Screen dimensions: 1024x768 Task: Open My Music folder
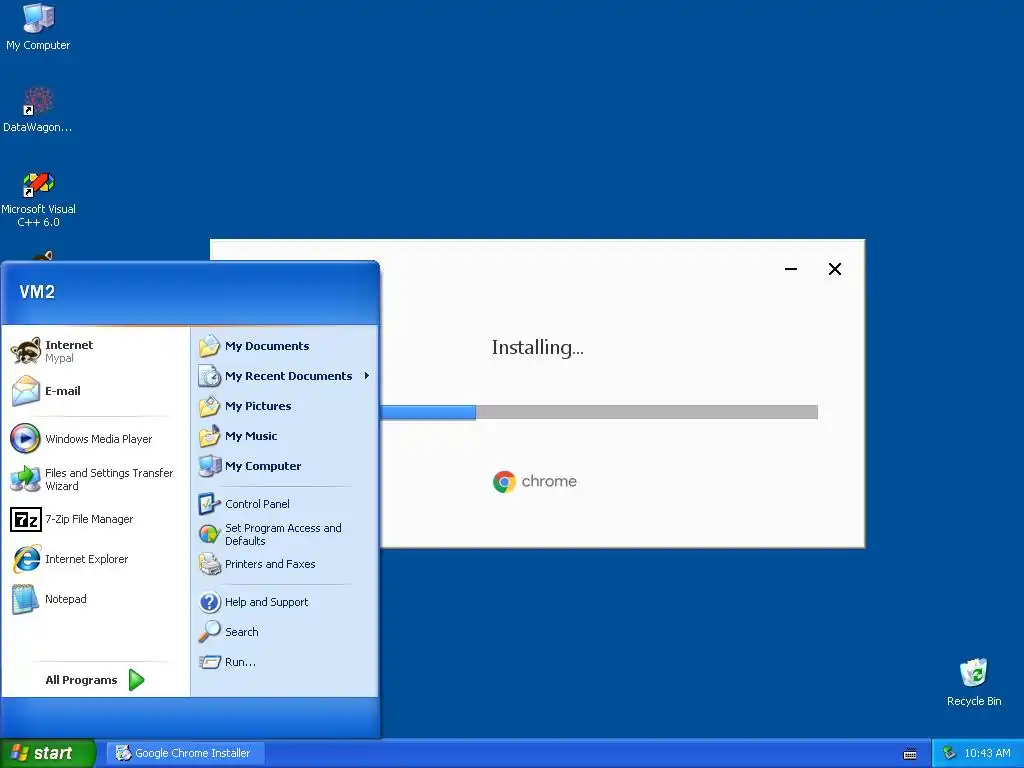tap(285, 436)
